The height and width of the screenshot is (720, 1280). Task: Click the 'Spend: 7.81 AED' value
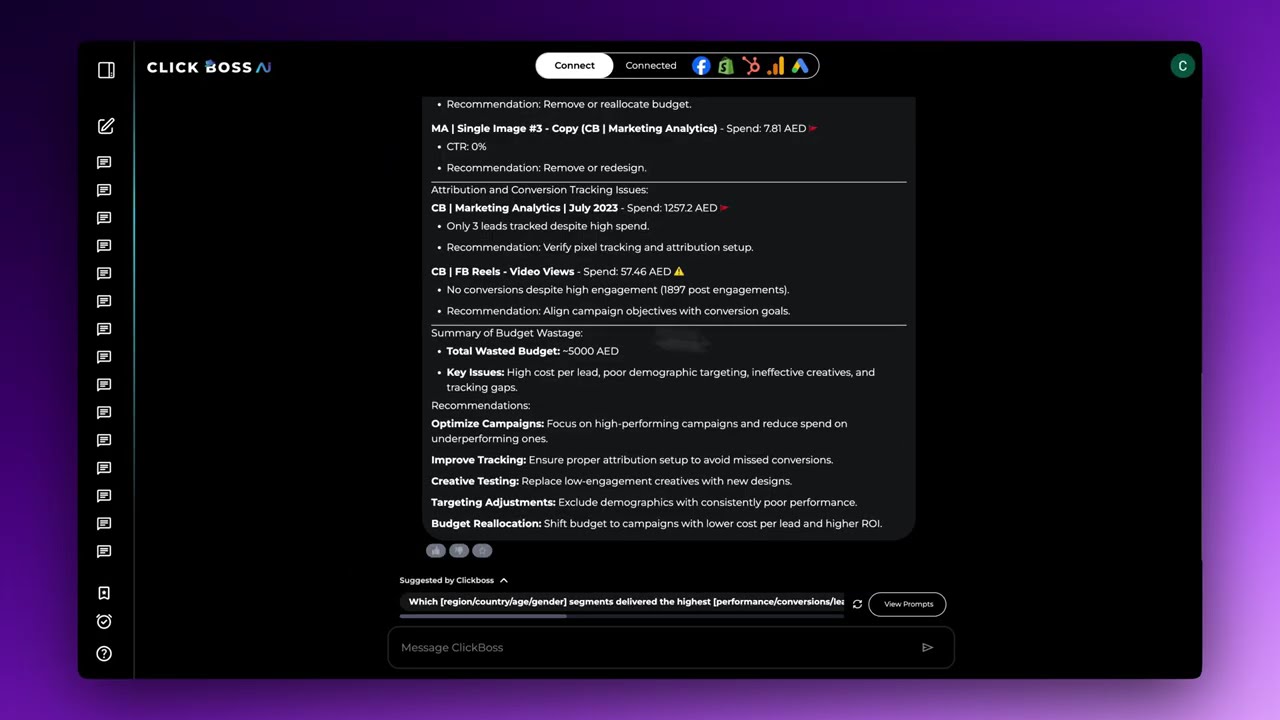[x=766, y=128]
